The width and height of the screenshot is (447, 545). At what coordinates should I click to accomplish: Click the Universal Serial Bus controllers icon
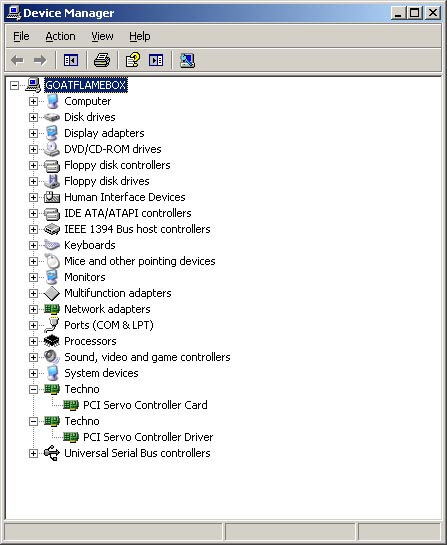coord(52,453)
